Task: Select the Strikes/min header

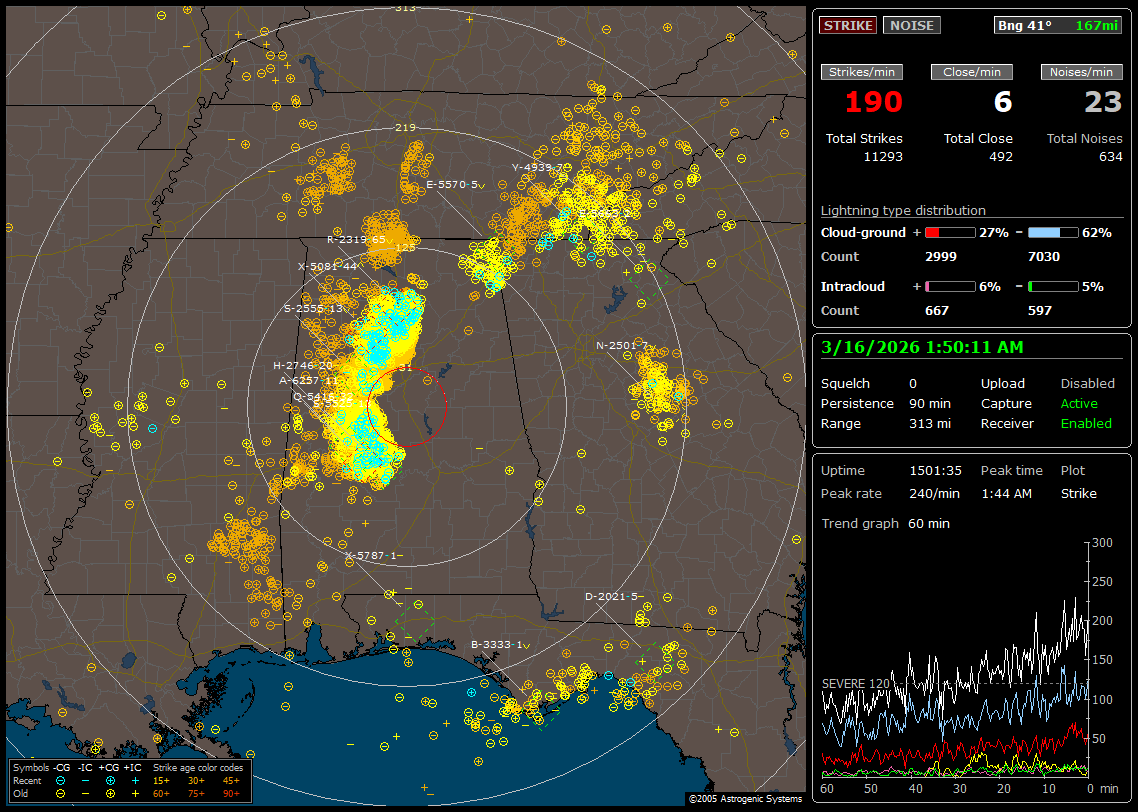Action: [x=861, y=72]
